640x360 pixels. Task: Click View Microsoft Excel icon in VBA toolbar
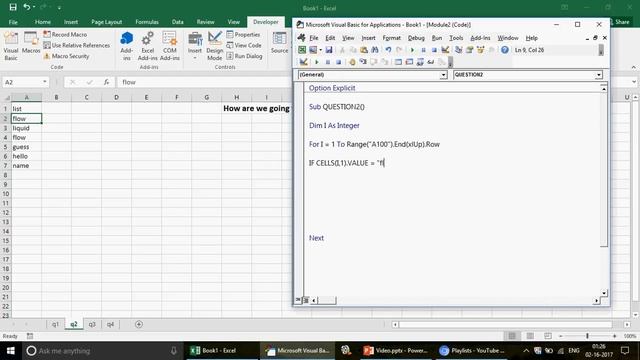pyautogui.click(x=302, y=50)
